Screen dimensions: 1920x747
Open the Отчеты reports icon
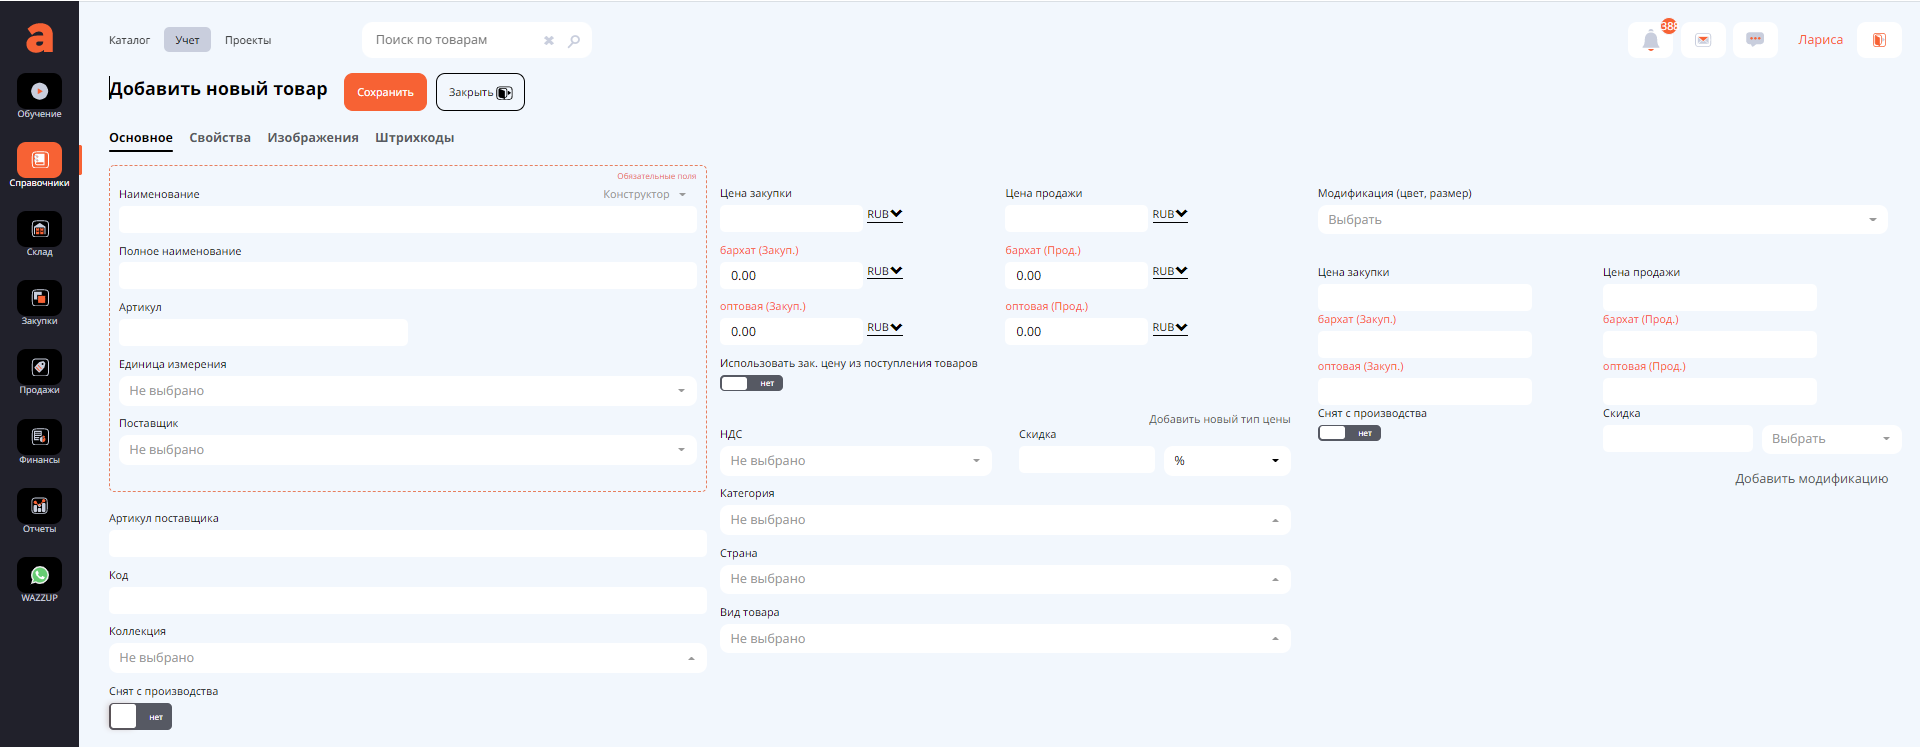point(39,507)
